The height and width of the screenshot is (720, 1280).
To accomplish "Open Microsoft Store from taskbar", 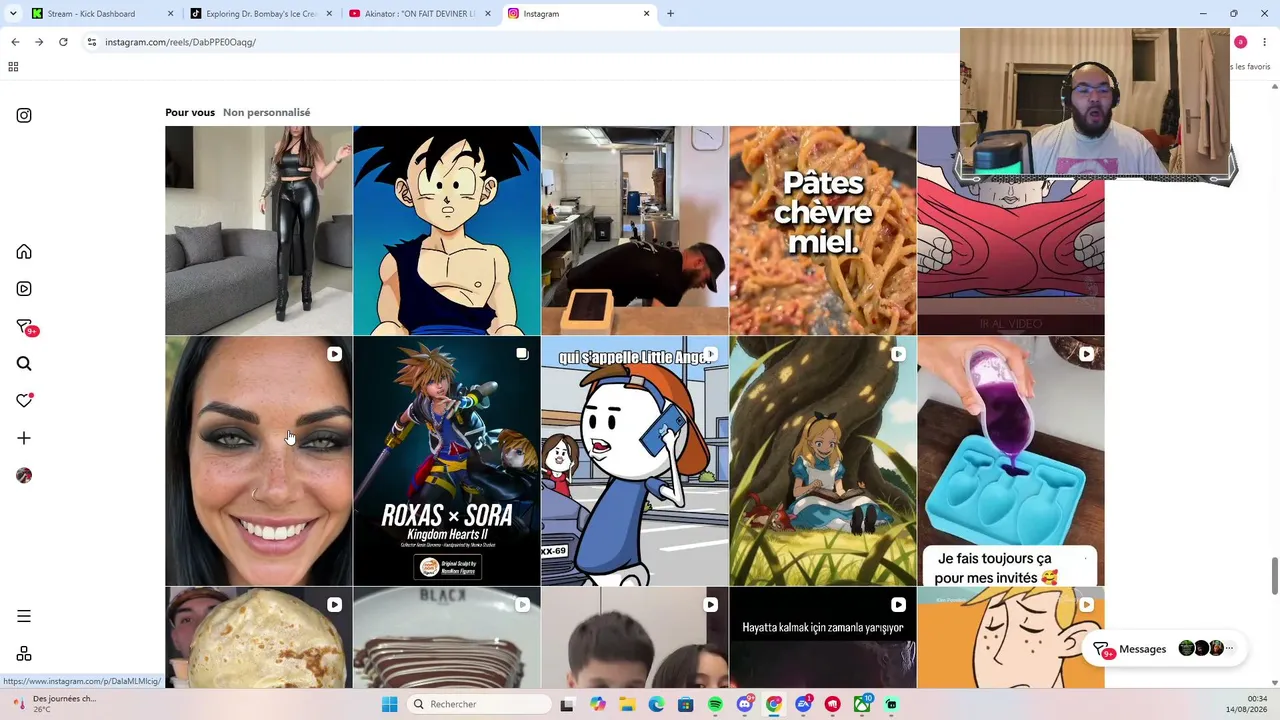I will (x=685, y=704).
